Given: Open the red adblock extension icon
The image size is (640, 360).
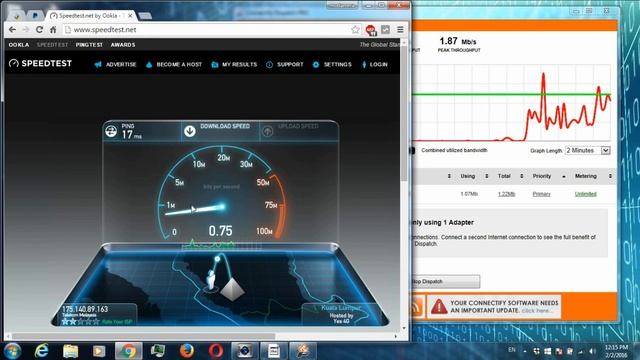Looking at the screenshot, I should coord(371,30).
